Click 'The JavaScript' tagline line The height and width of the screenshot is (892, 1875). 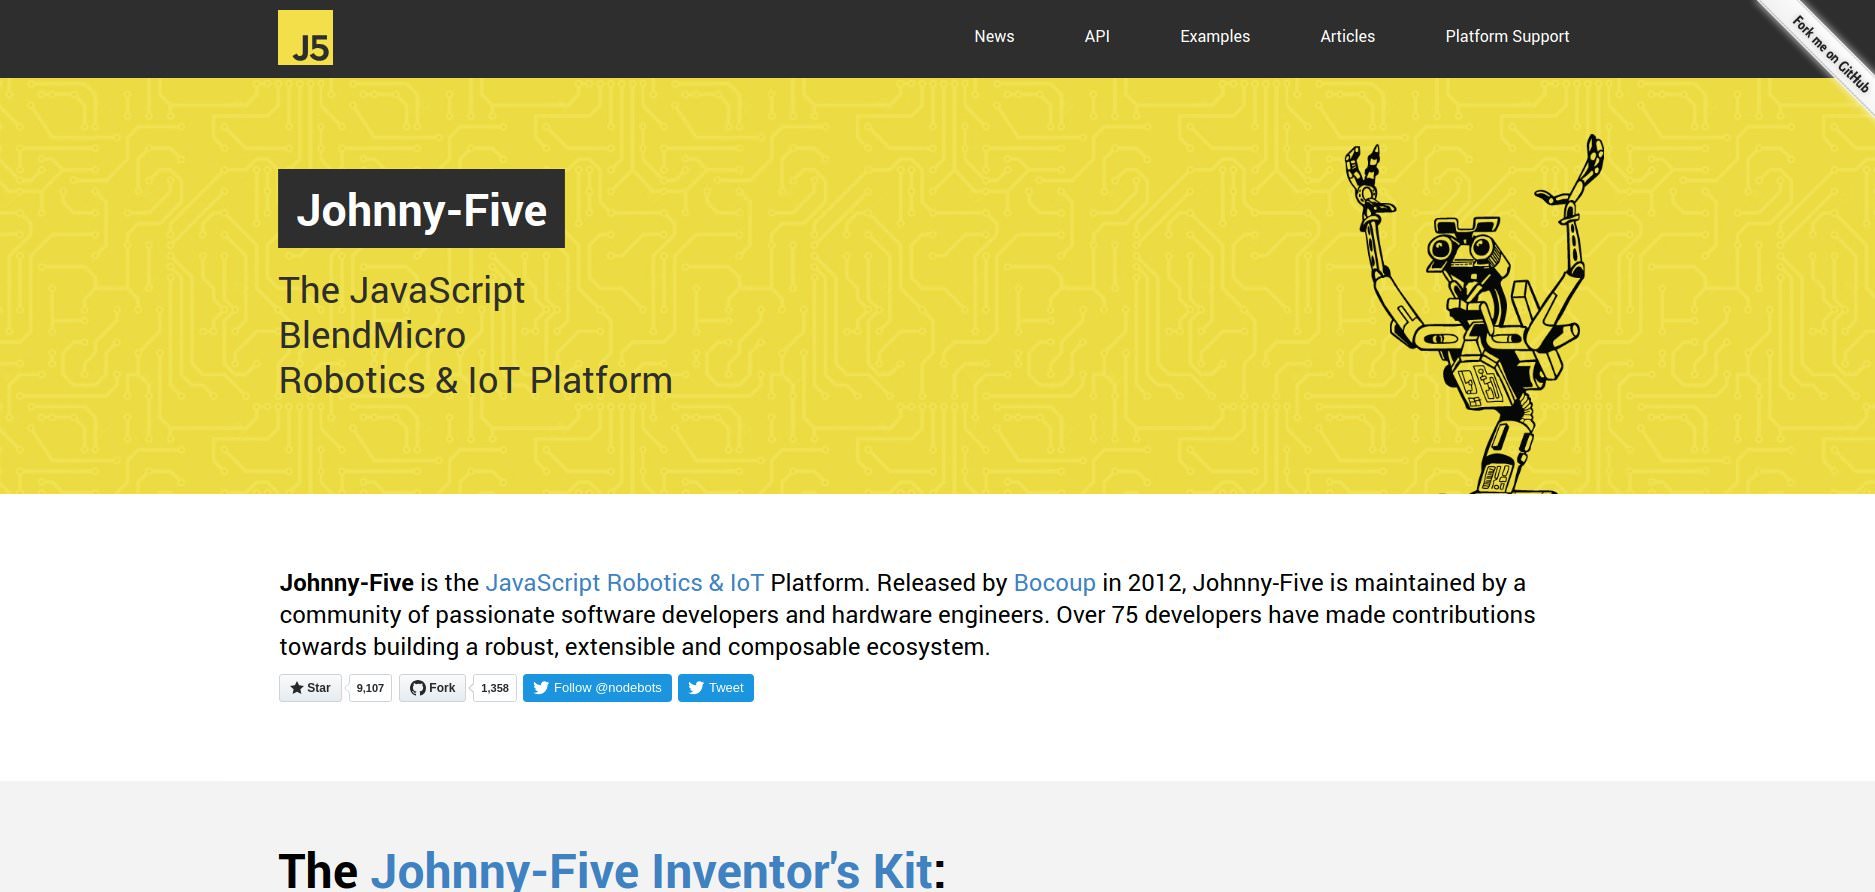401,291
